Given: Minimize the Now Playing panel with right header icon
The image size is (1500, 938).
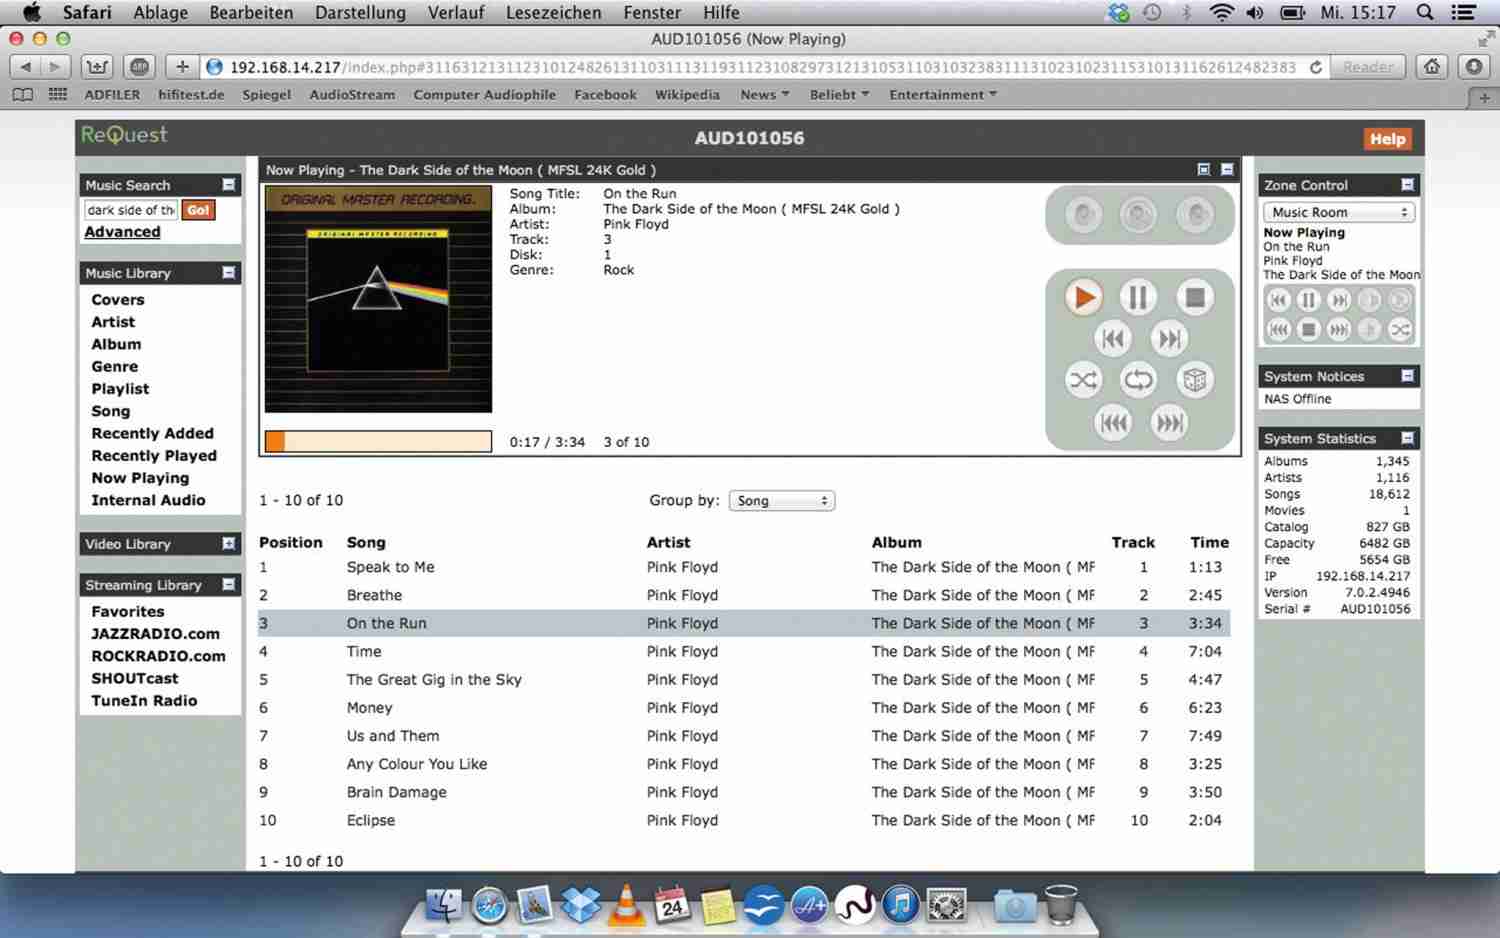Looking at the screenshot, I should click(1227, 170).
